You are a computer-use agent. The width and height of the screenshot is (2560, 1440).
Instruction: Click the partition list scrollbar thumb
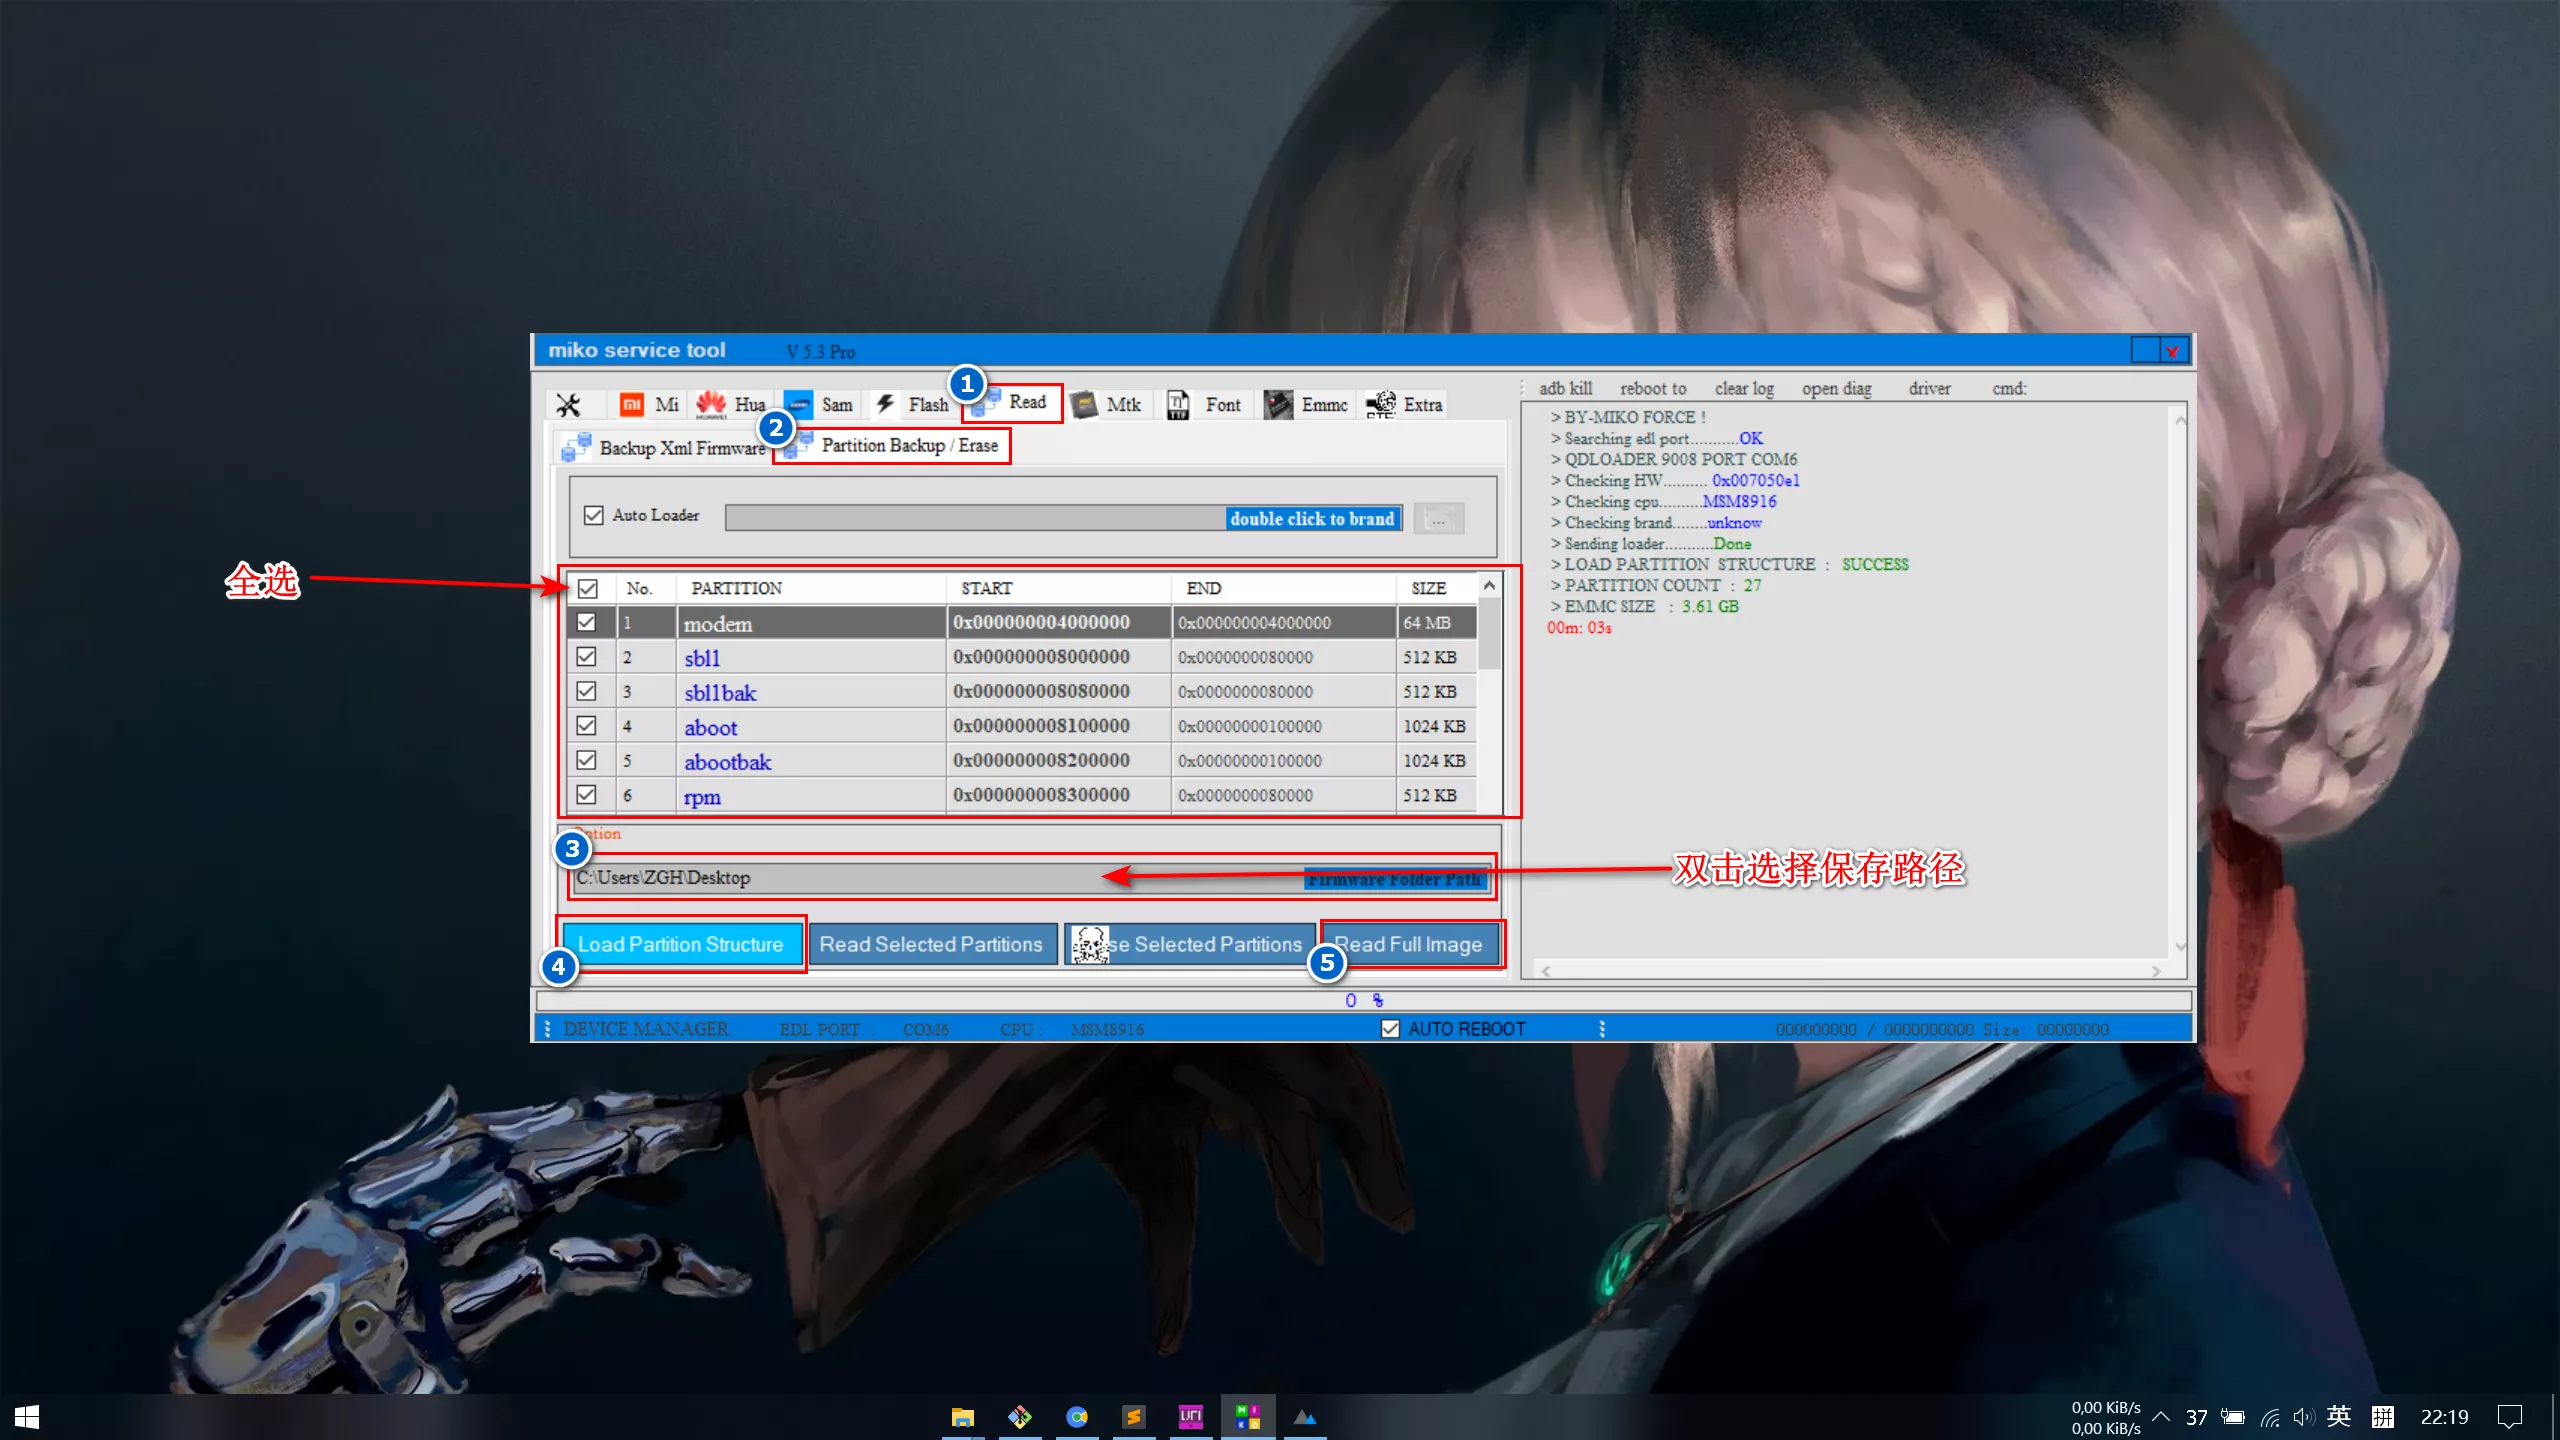pyautogui.click(x=1489, y=636)
